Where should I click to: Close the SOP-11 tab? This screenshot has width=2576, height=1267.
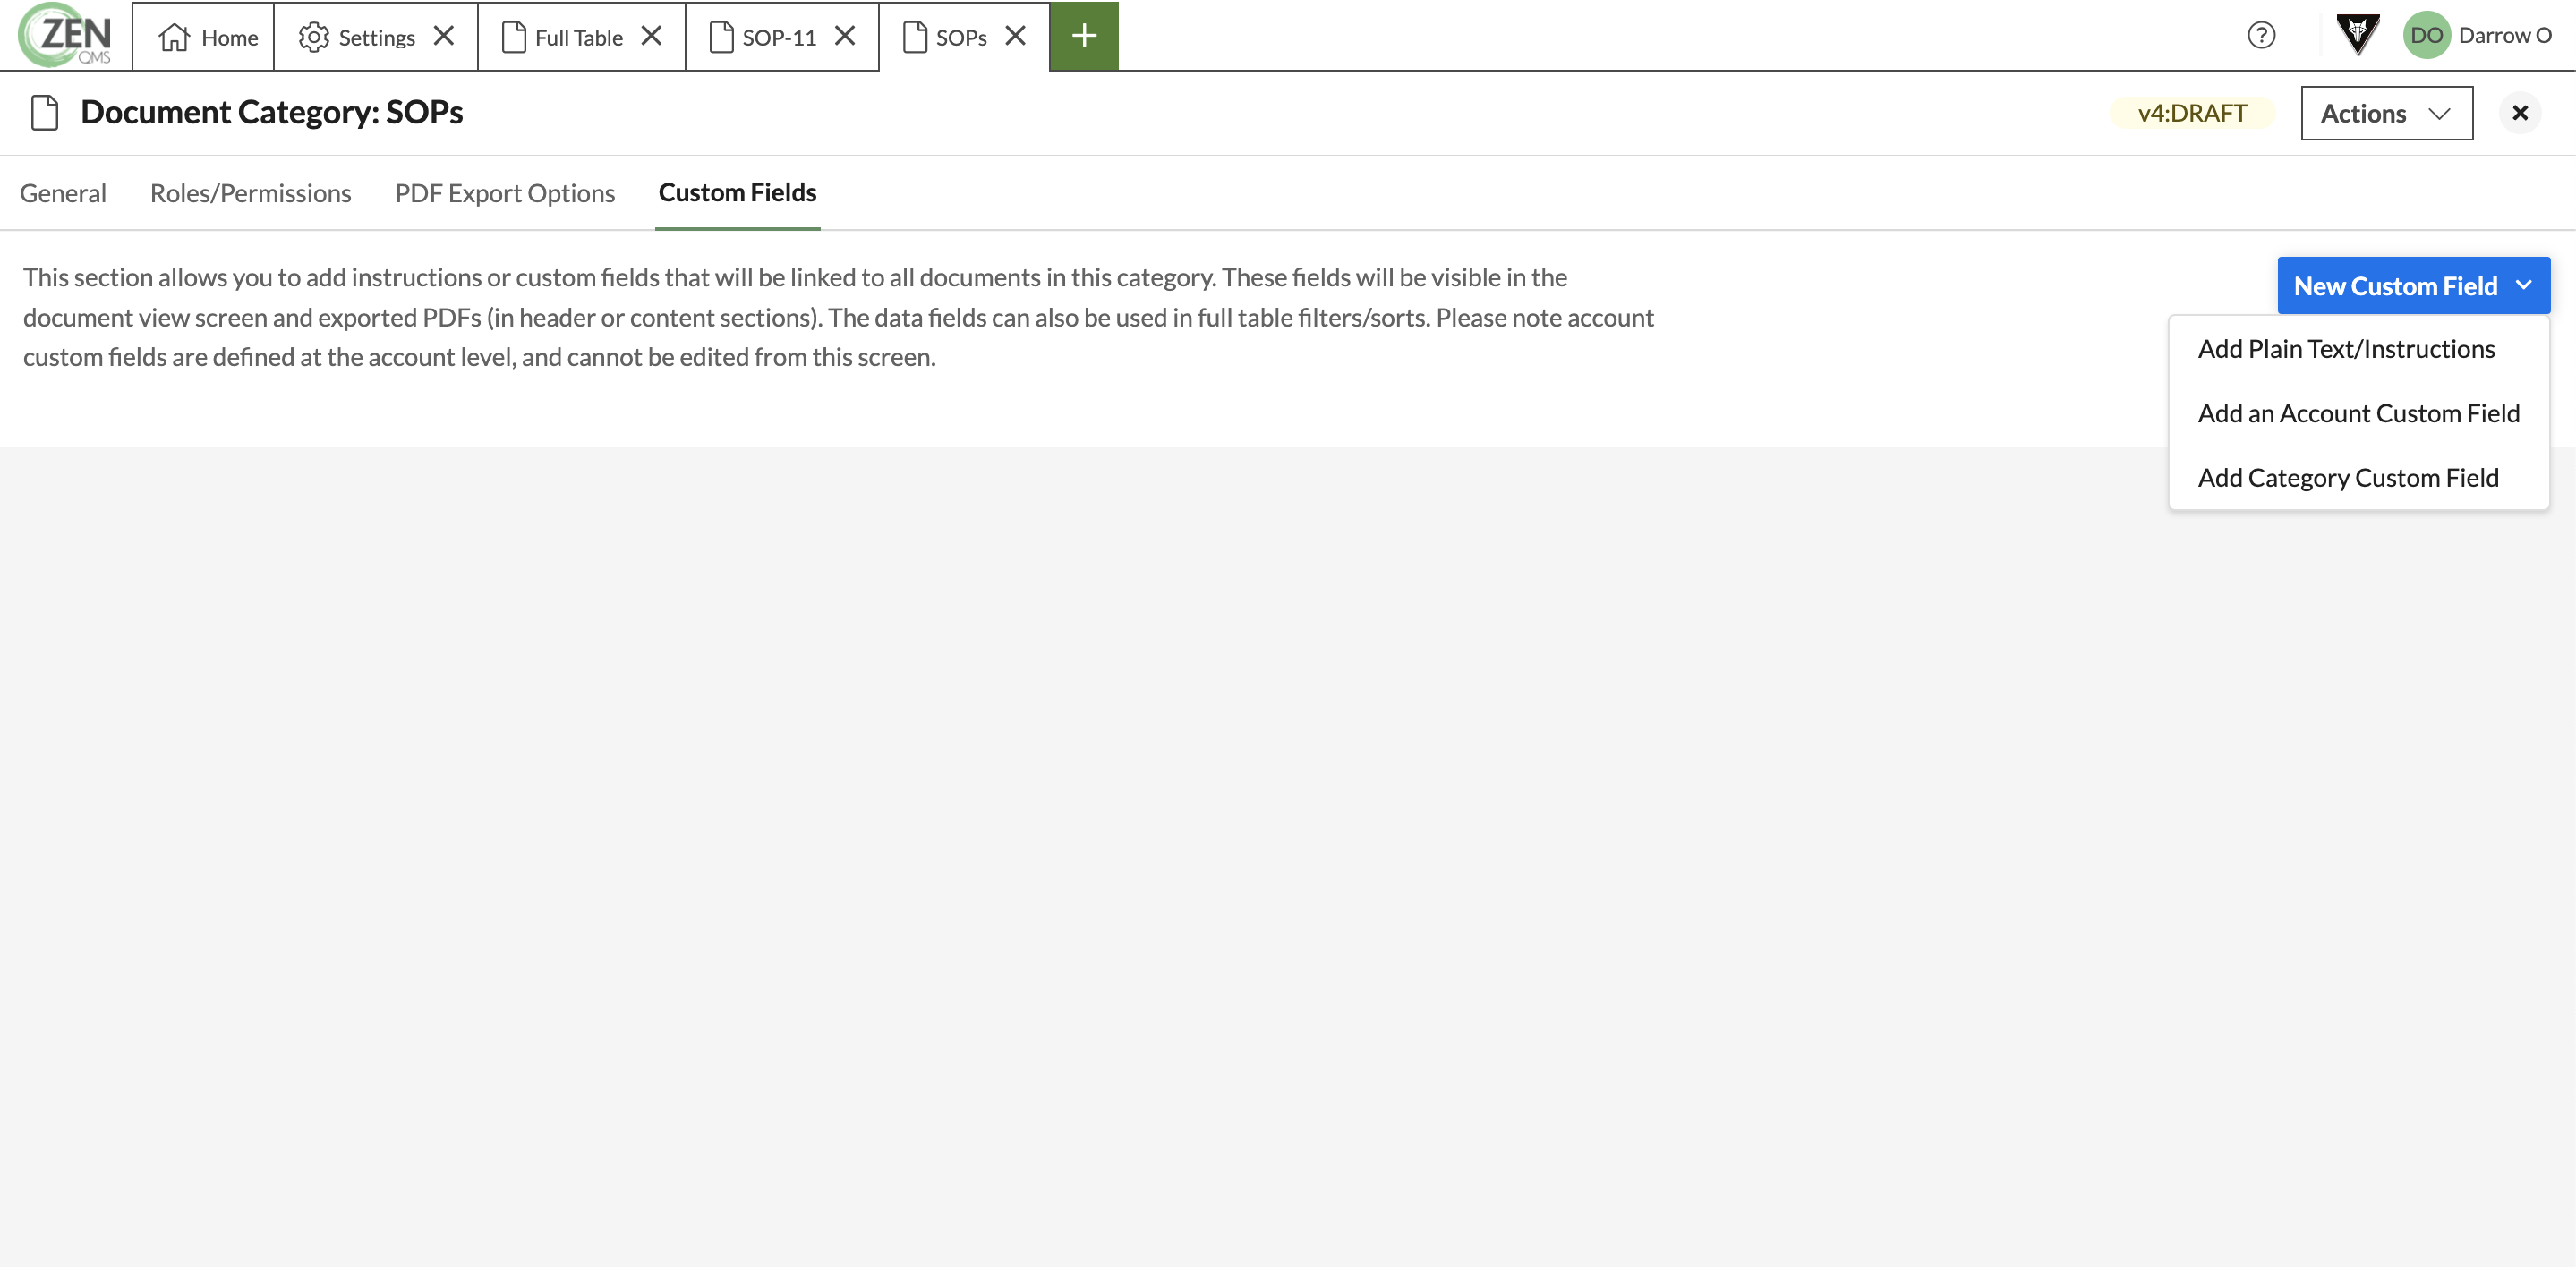coord(845,36)
